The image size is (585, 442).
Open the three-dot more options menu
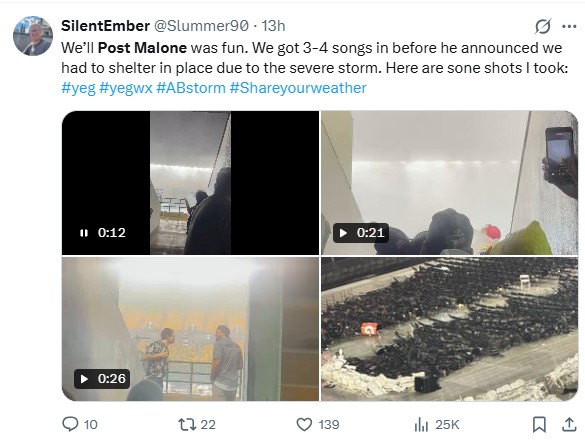coord(569,26)
